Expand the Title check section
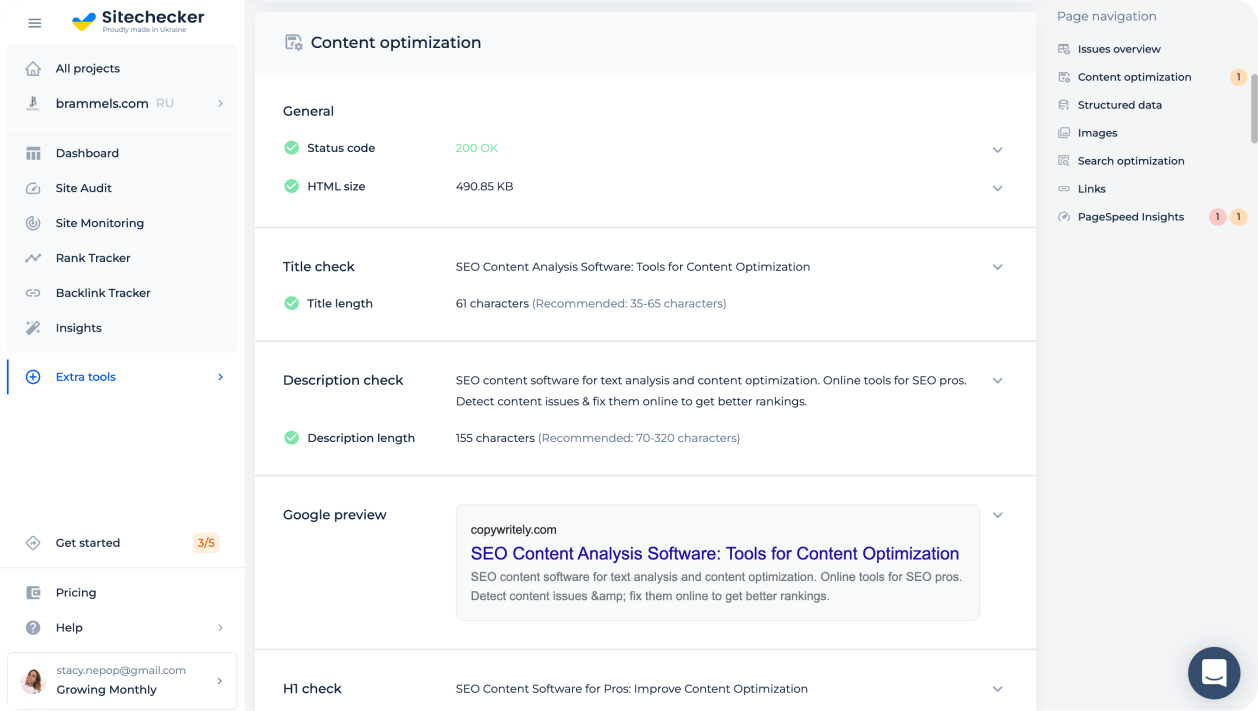Viewport: 1258px width, 711px height. coord(997,267)
